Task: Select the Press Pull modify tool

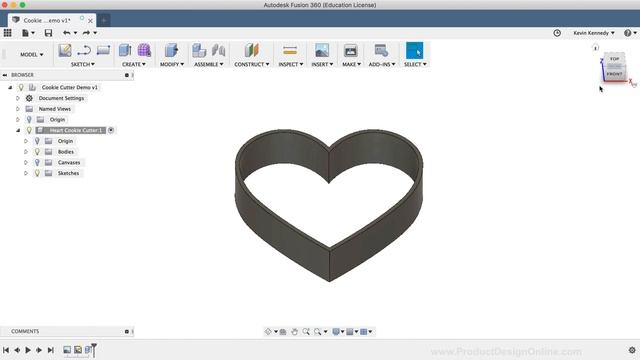Action: click(171, 51)
